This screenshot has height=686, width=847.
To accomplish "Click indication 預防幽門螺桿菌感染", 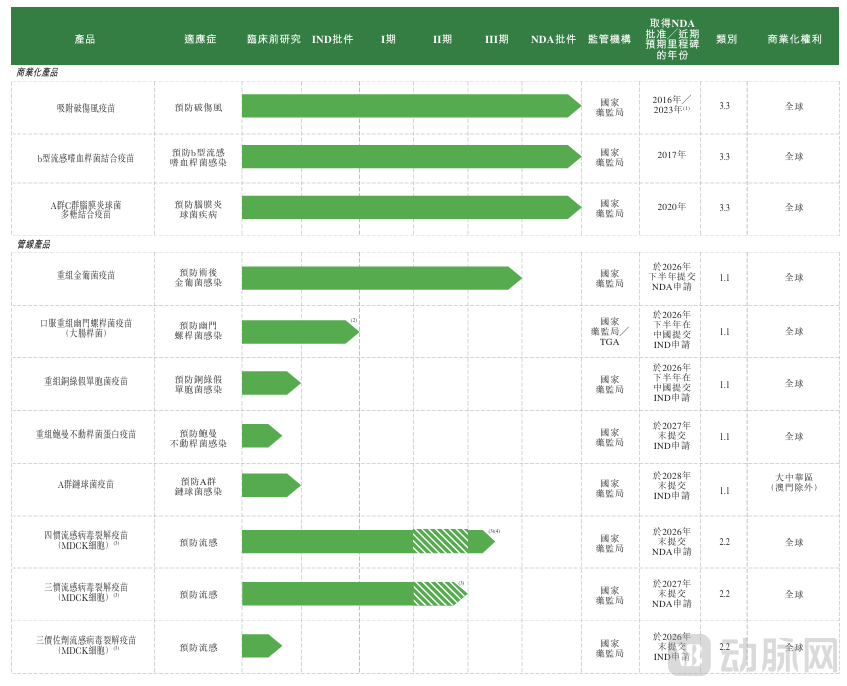I will tap(198, 330).
